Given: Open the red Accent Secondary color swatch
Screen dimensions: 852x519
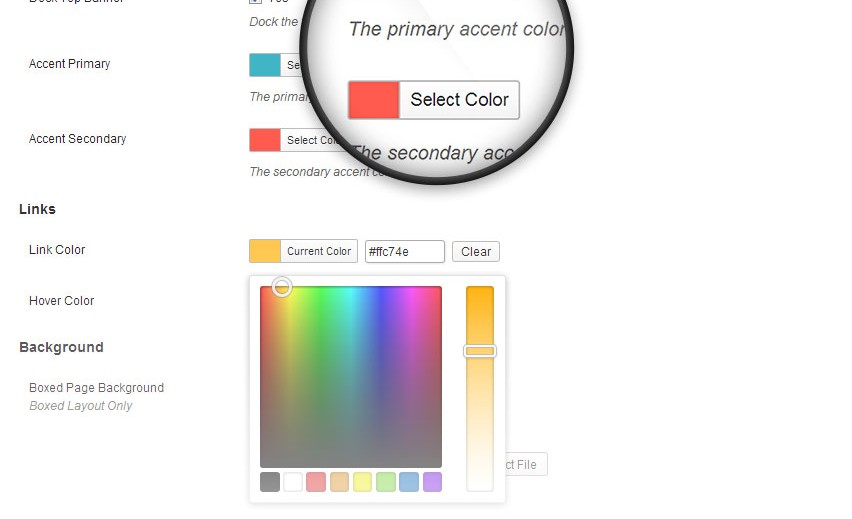Looking at the screenshot, I should click(265, 140).
